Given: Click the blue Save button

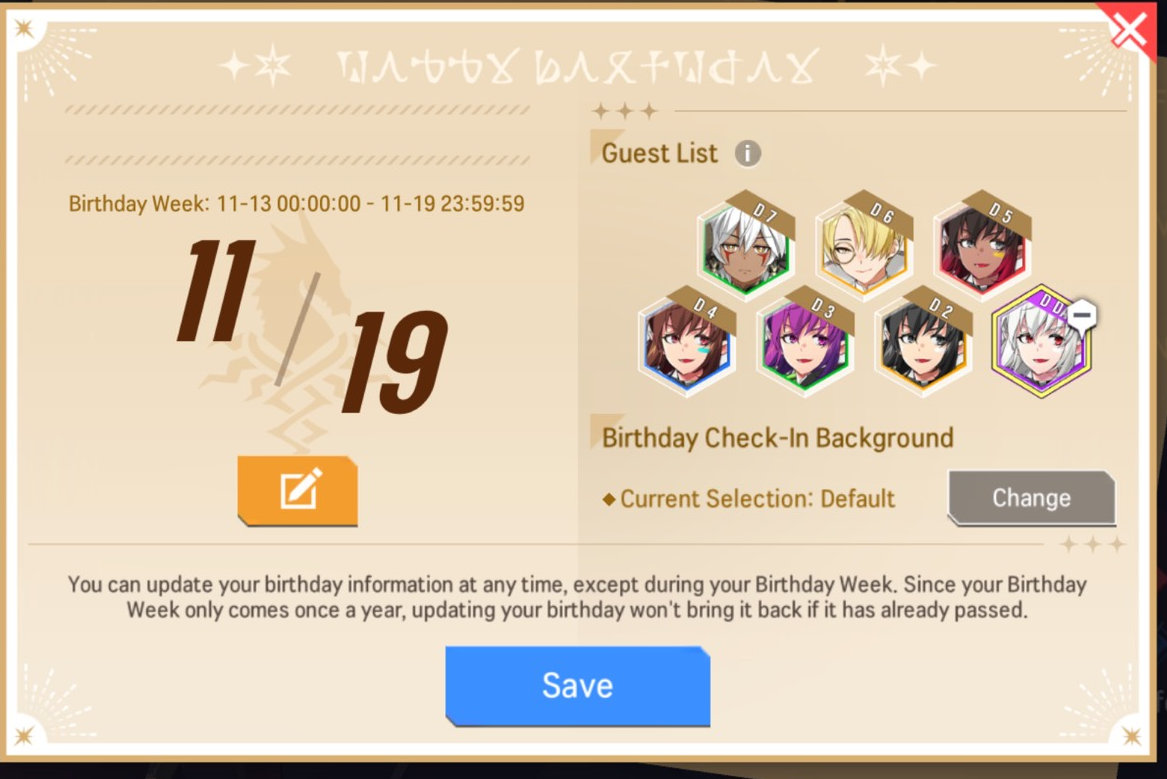Looking at the screenshot, I should (578, 686).
